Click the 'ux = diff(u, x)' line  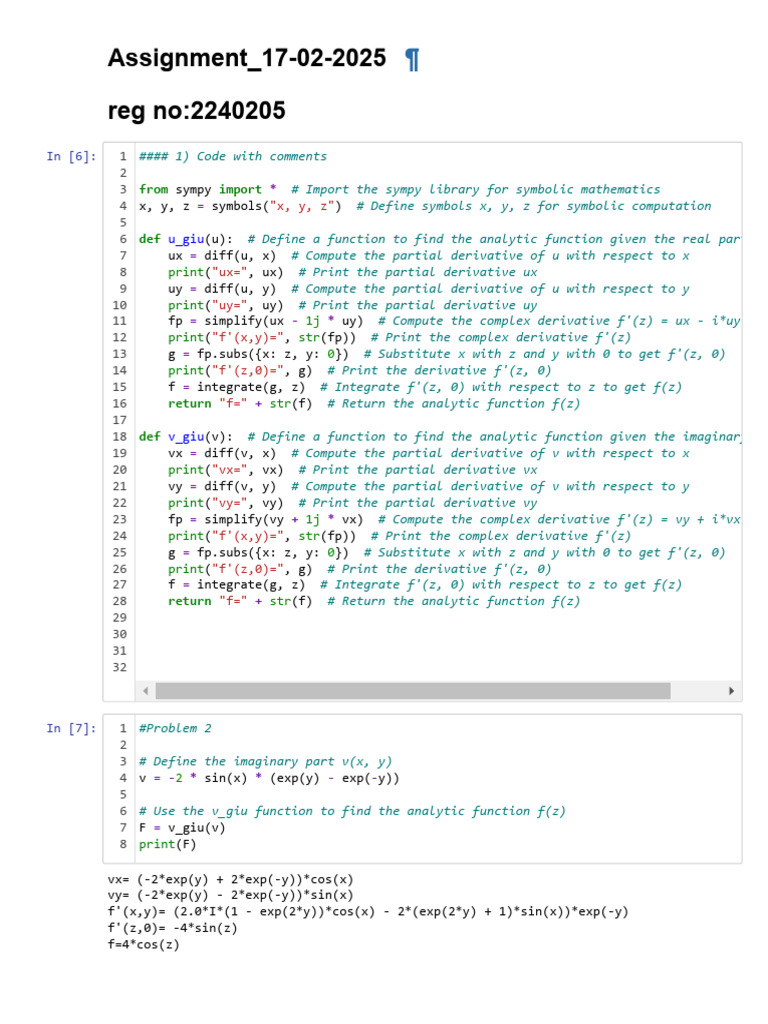(x=428, y=255)
